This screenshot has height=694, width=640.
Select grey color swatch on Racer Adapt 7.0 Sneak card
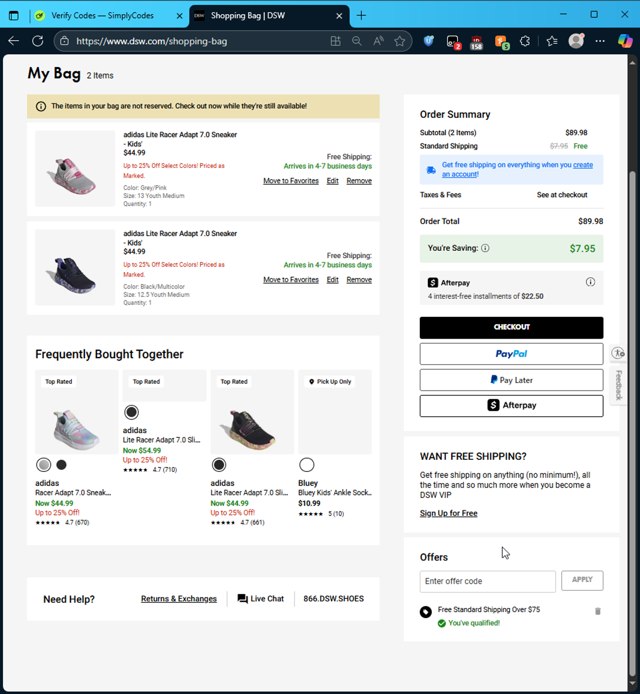pyautogui.click(x=43, y=465)
